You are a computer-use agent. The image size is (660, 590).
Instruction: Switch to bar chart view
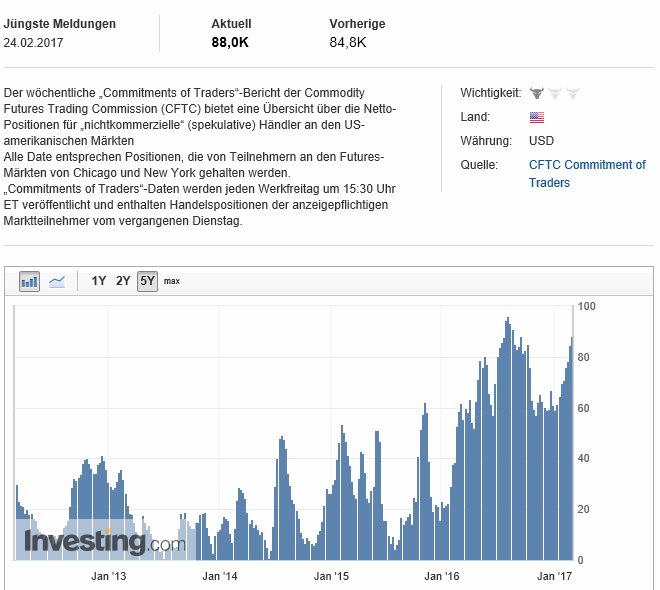coord(29,281)
